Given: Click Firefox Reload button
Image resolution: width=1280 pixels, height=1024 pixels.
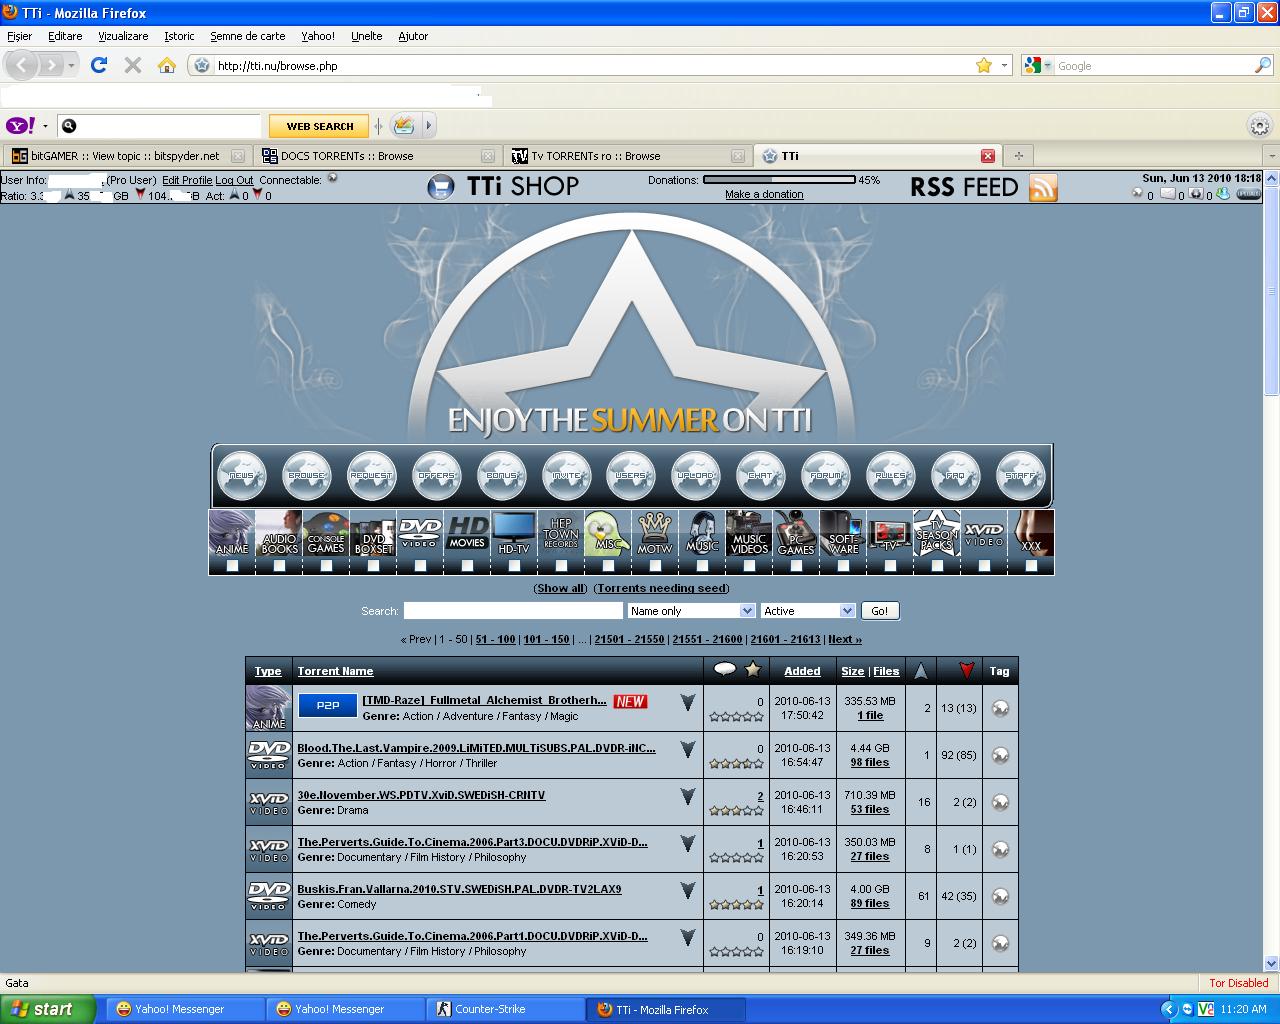Looking at the screenshot, I should tap(98, 65).
